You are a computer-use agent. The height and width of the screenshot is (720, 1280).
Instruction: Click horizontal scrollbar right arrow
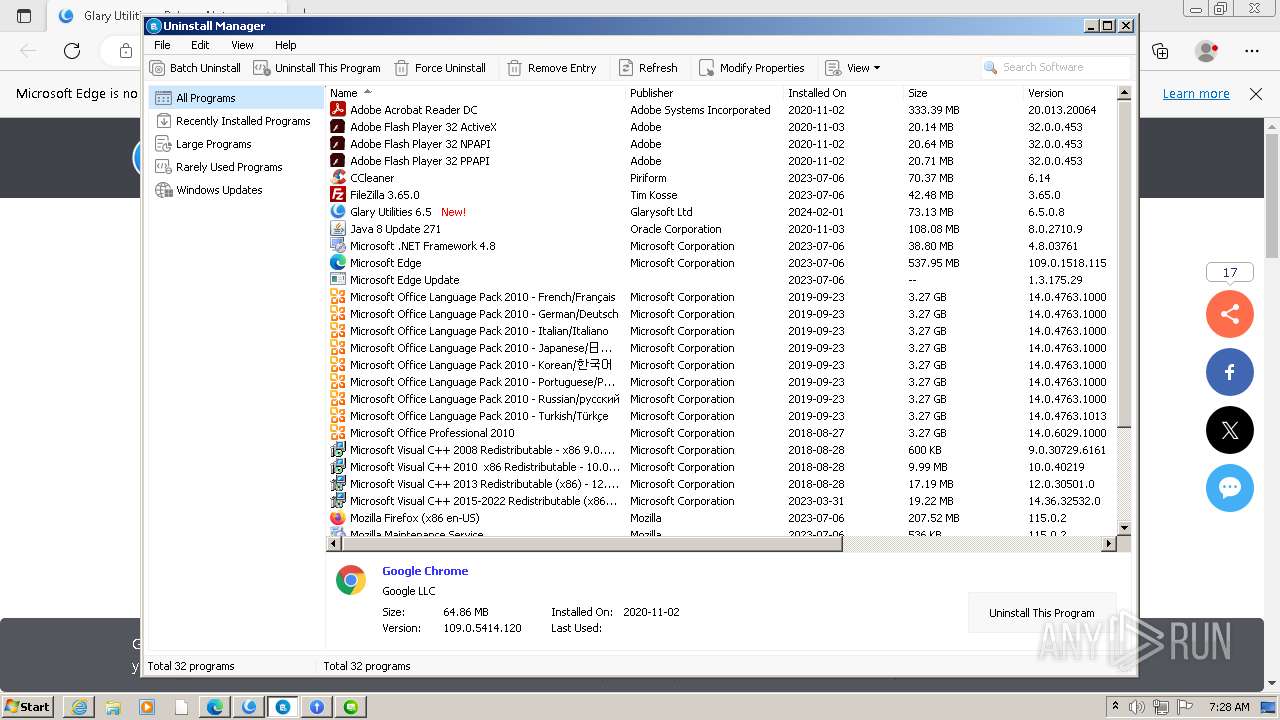tap(1108, 544)
